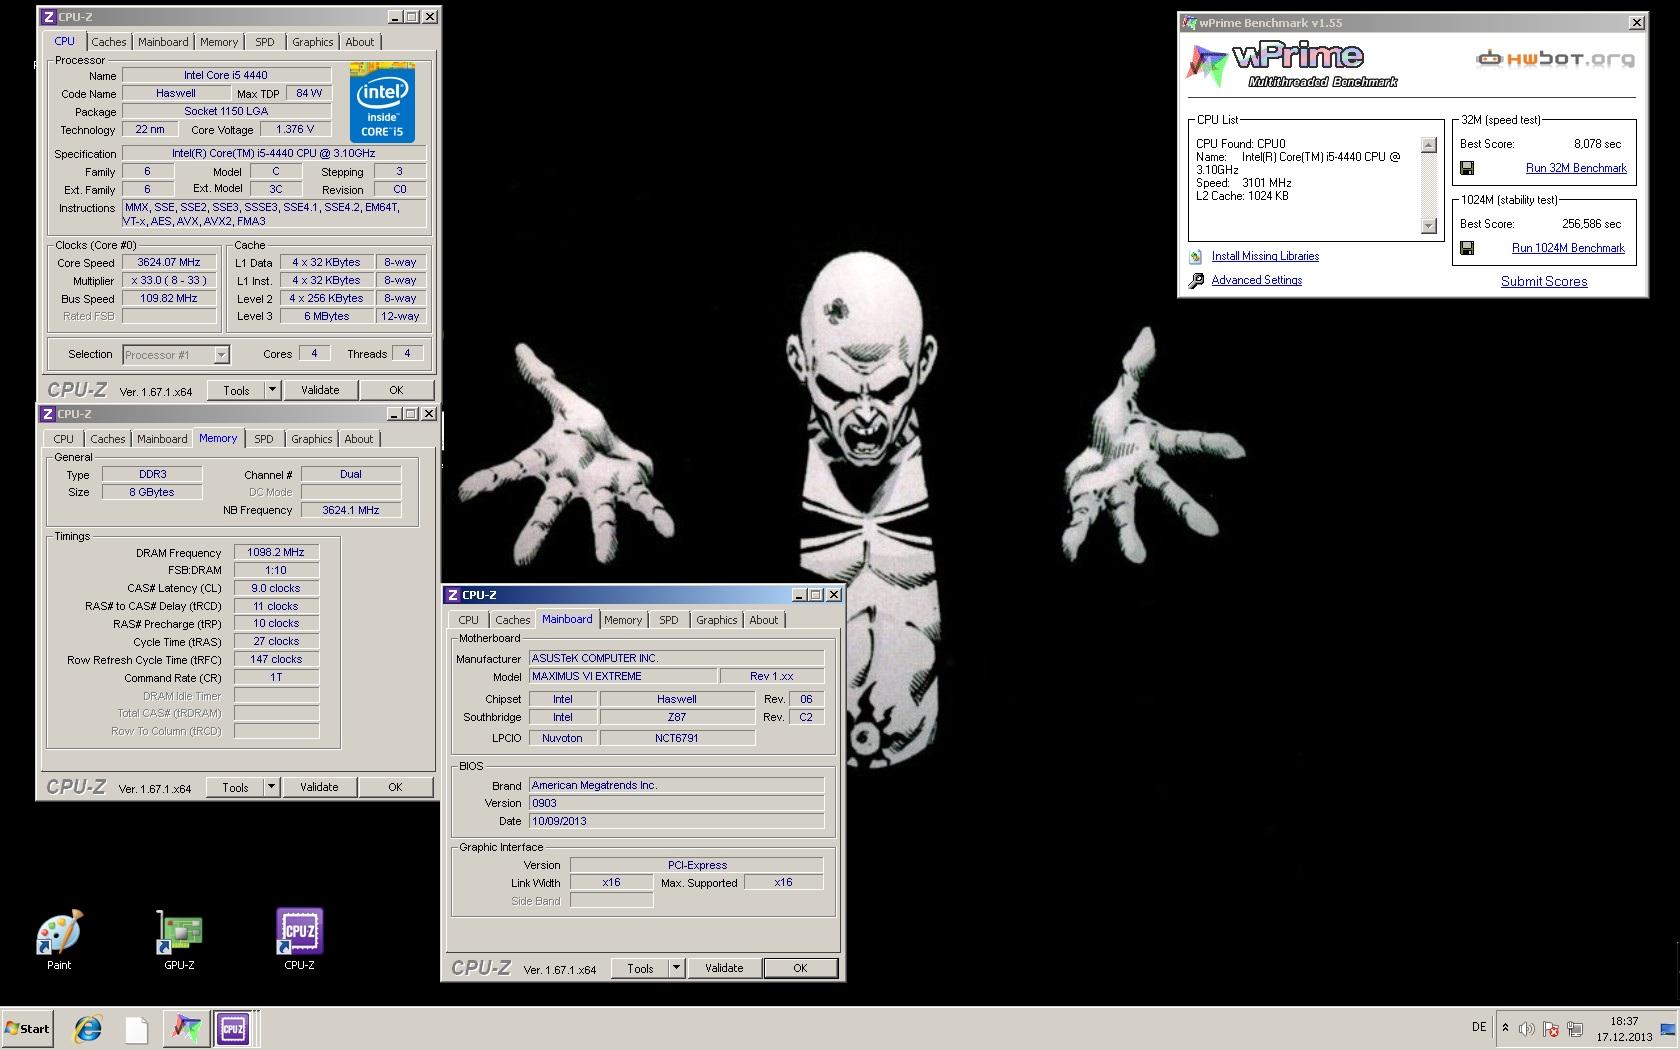Image resolution: width=1680 pixels, height=1050 pixels.
Task: Click the network tray icon
Action: 1575,1029
